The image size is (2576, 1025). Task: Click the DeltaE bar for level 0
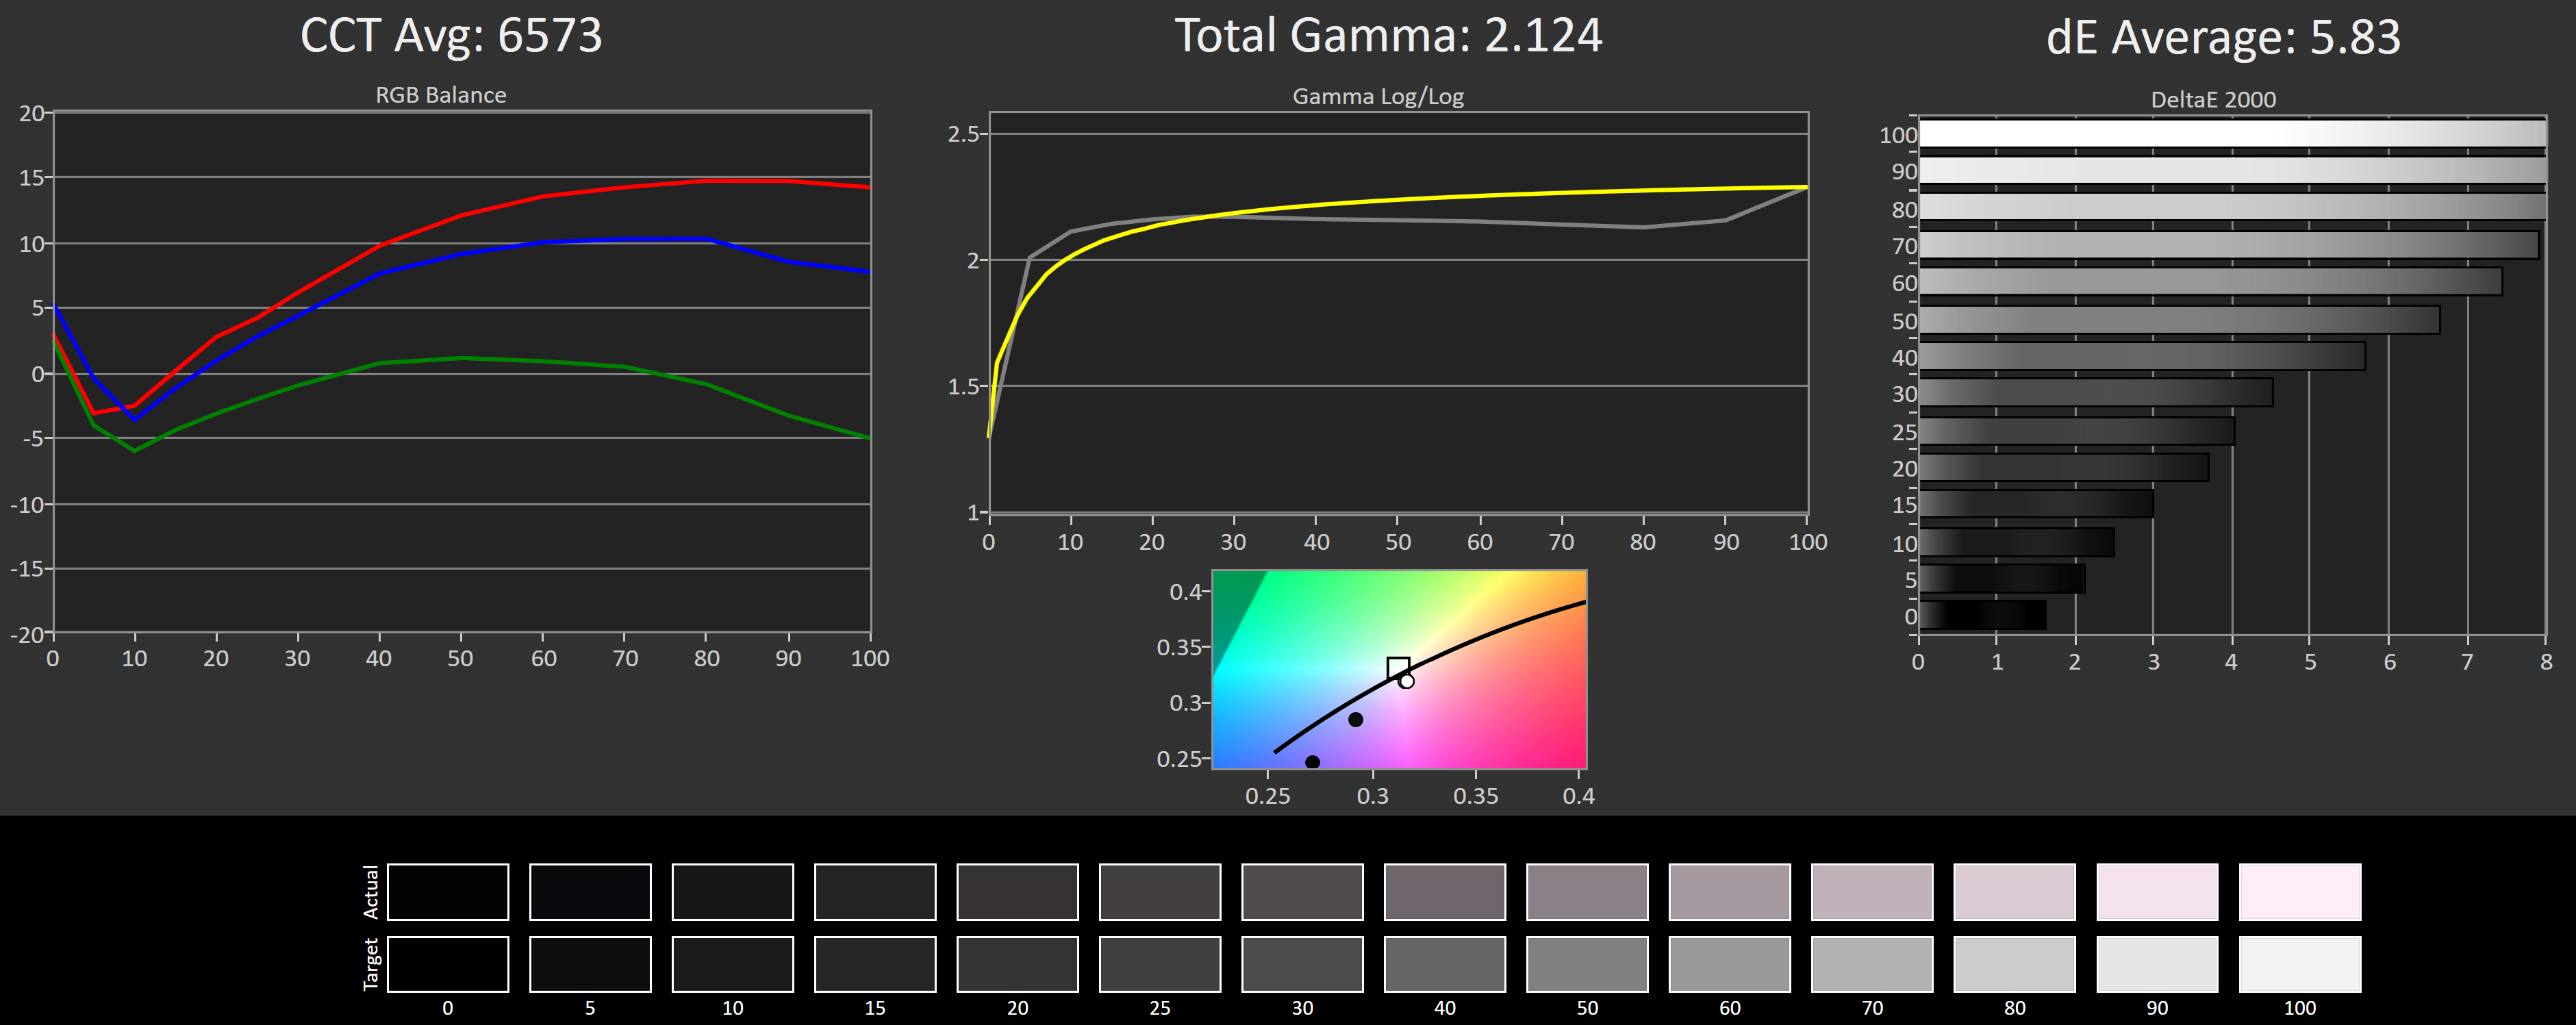pos(1982,615)
